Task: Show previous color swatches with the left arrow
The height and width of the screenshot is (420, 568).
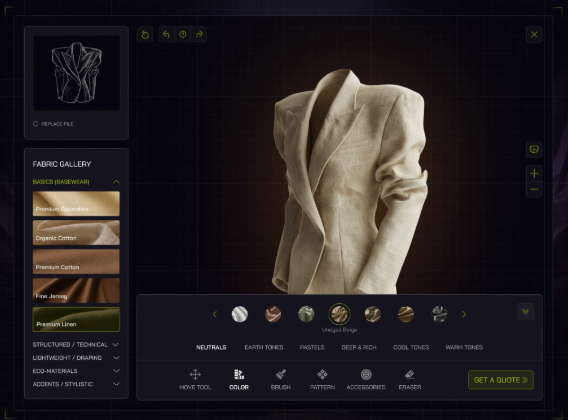Action: click(215, 314)
